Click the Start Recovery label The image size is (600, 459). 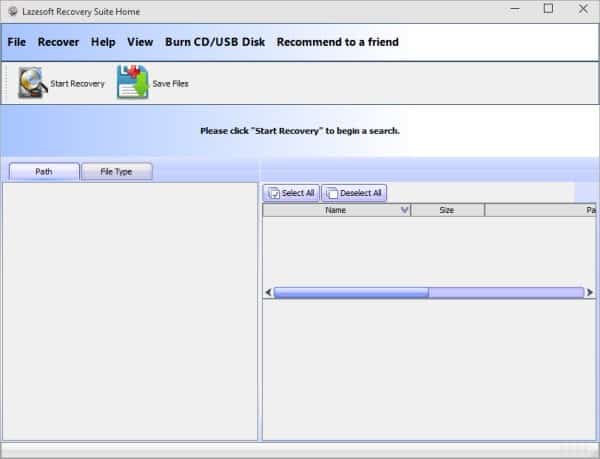pos(77,84)
